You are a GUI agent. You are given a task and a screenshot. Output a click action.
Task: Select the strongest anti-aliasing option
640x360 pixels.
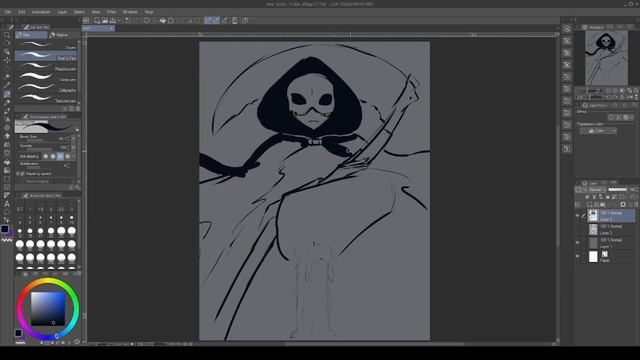click(x=68, y=156)
